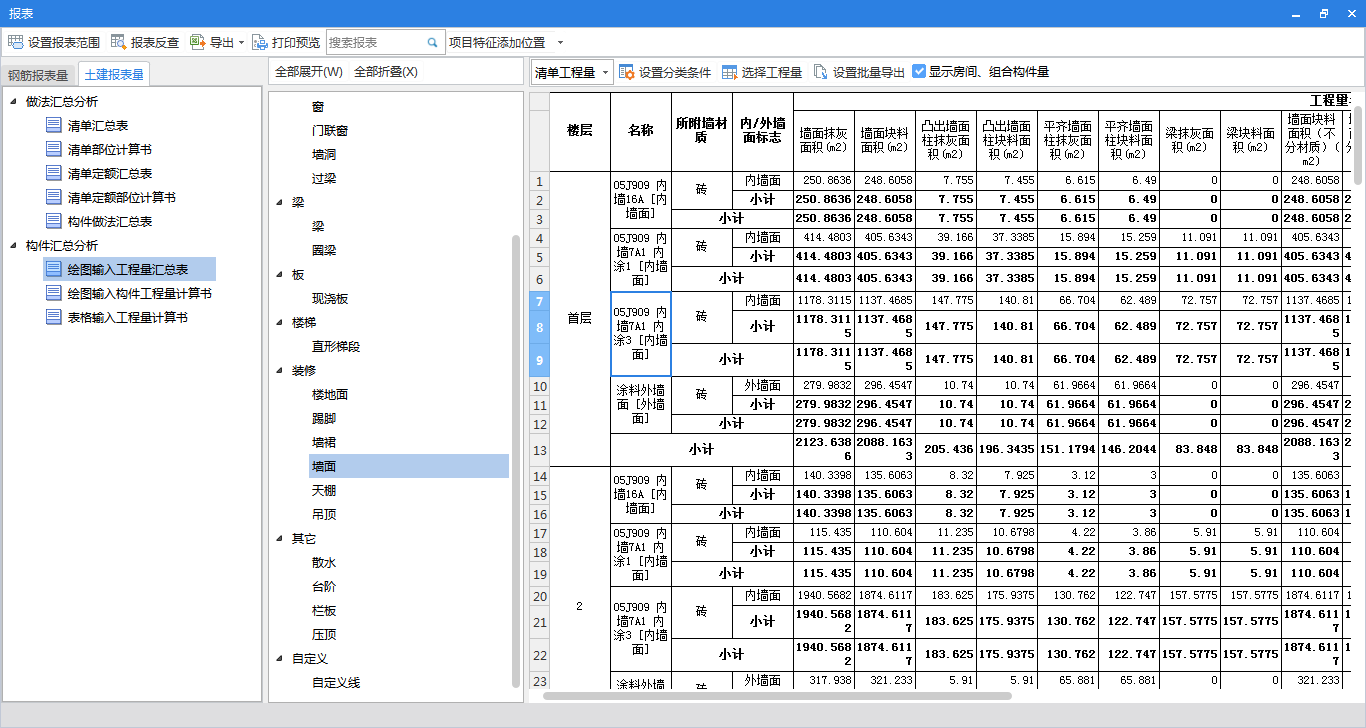This screenshot has height=728, width=1366.
Task: Collapse the 楼梯 category node
Action: [280, 322]
